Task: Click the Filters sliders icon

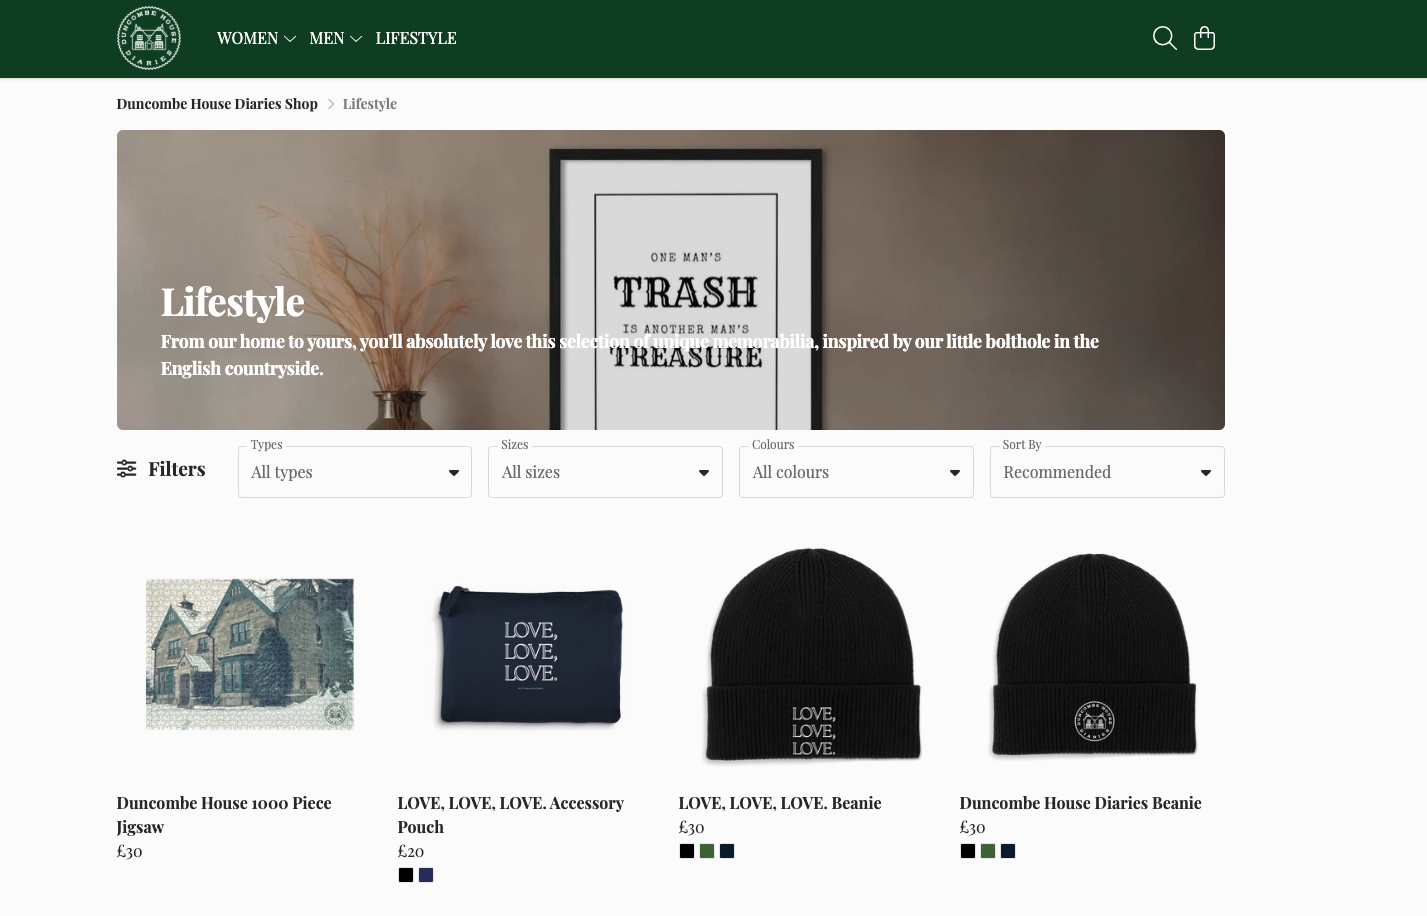Action: (x=126, y=469)
